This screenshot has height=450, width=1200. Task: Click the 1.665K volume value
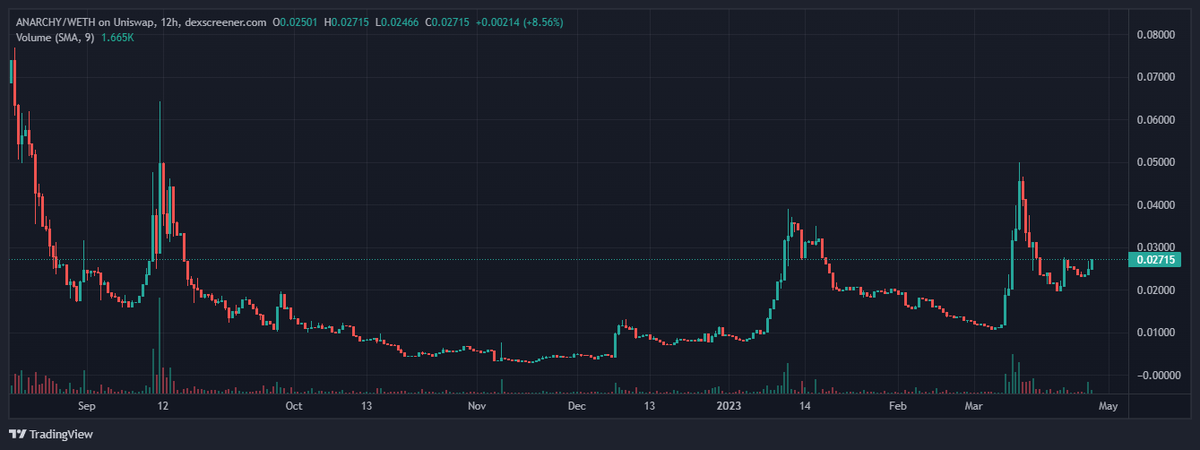118,37
